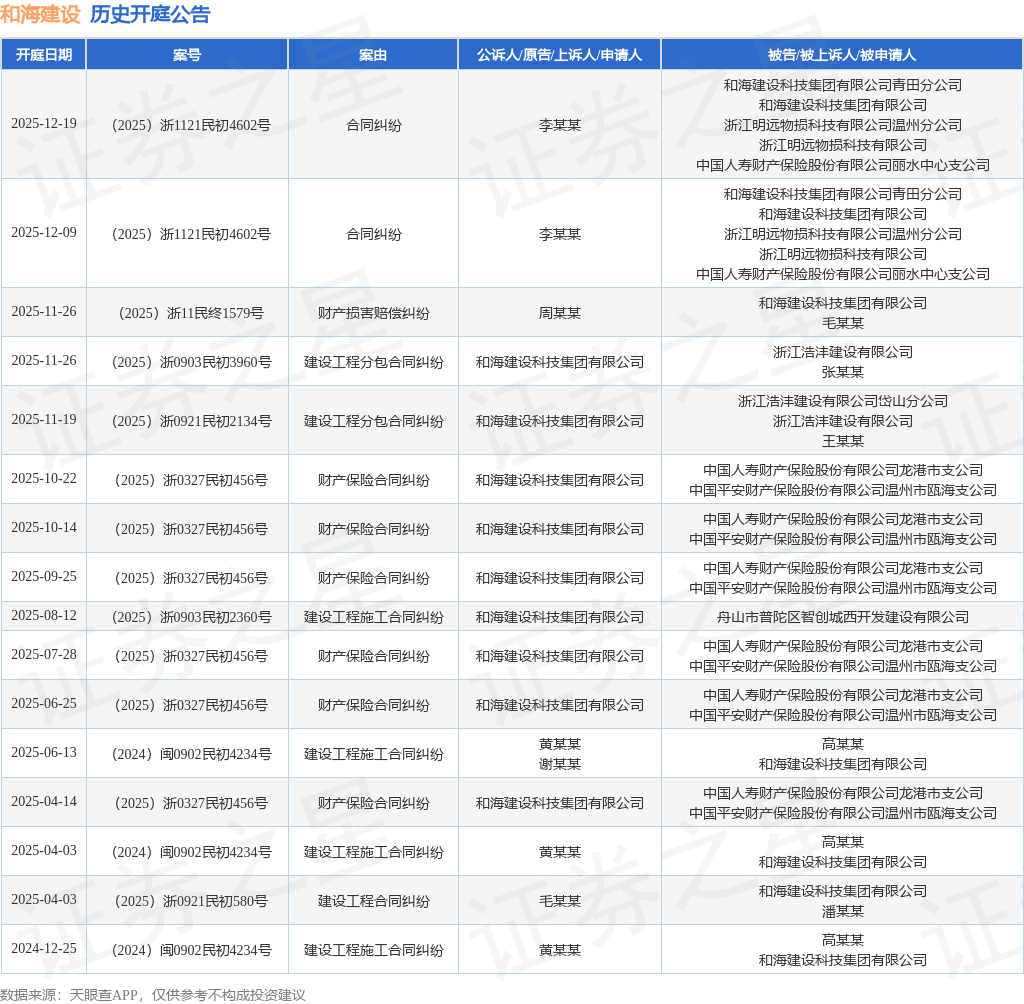Screen dimensions: 1024x1004
Task: Click the 历史开庭公告 heading
Action: click(x=150, y=14)
